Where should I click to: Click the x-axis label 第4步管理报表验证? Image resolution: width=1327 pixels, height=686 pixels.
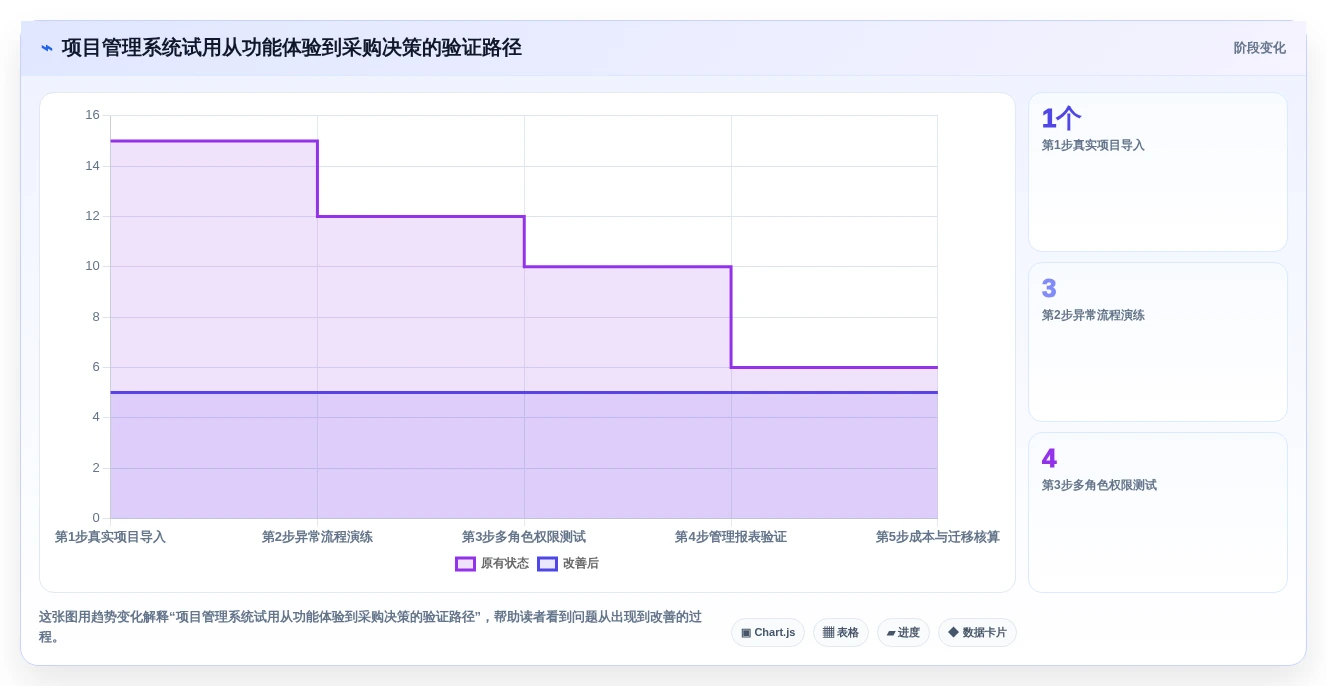(x=731, y=537)
